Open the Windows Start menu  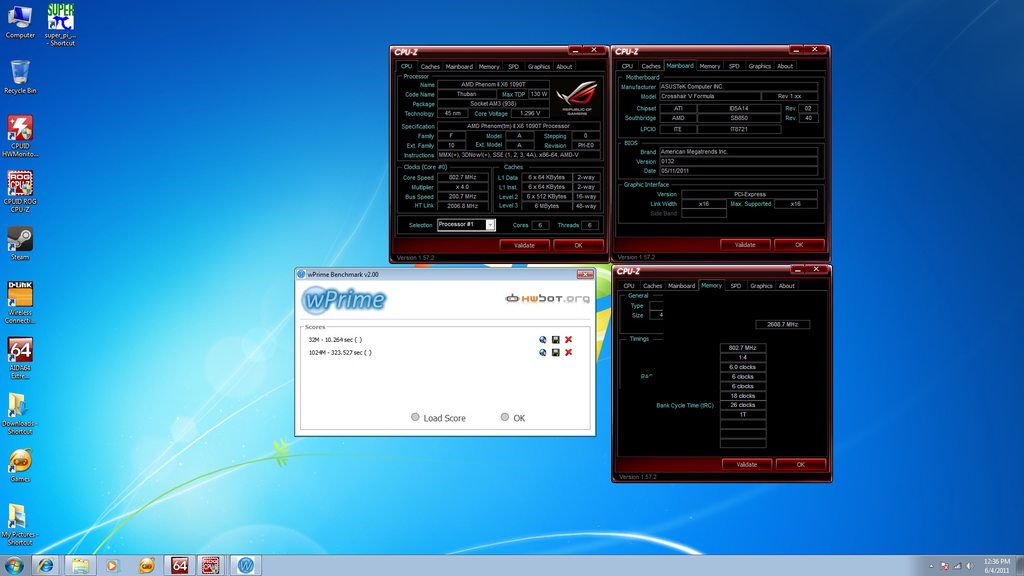pos(14,565)
